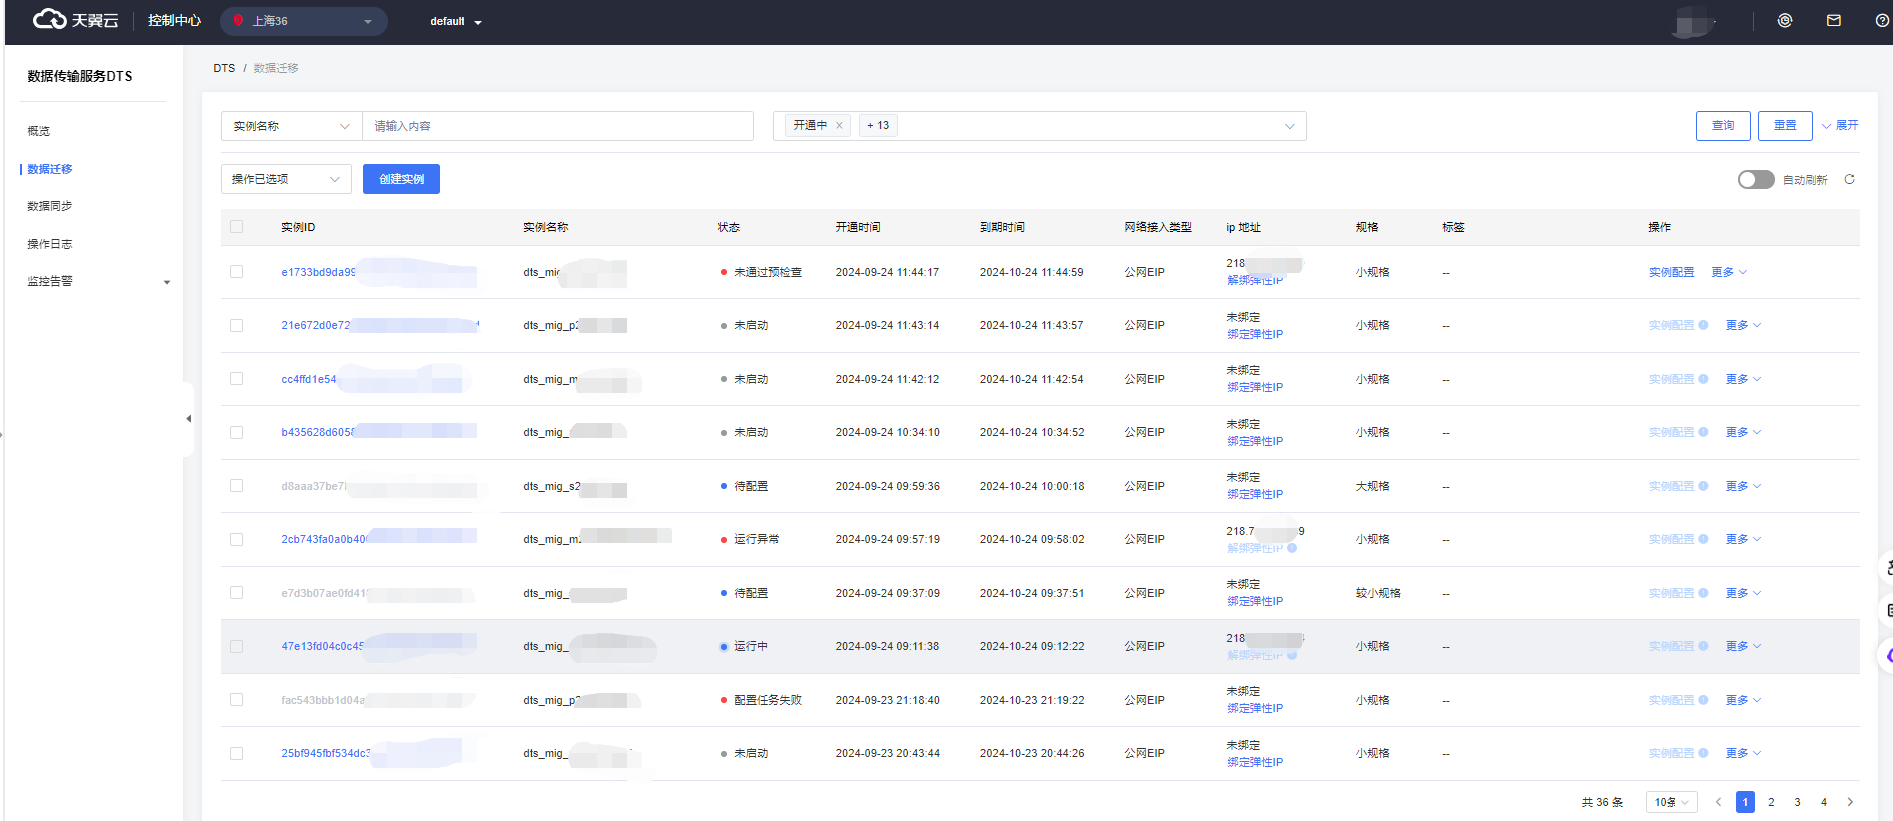This screenshot has height=821, width=1893.
Task: Click info icon in 运行异常 row IP cell
Action: click(x=1292, y=548)
